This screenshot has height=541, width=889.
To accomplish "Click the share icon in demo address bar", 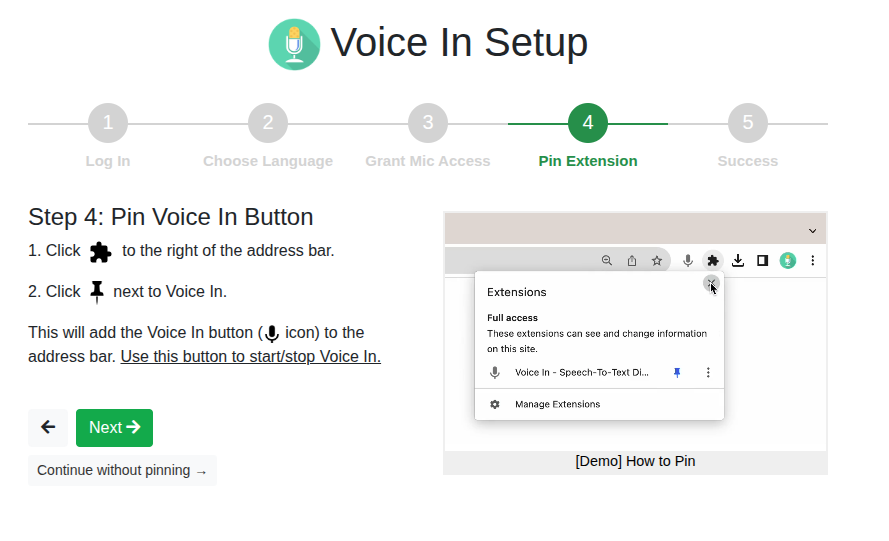I will tap(632, 261).
